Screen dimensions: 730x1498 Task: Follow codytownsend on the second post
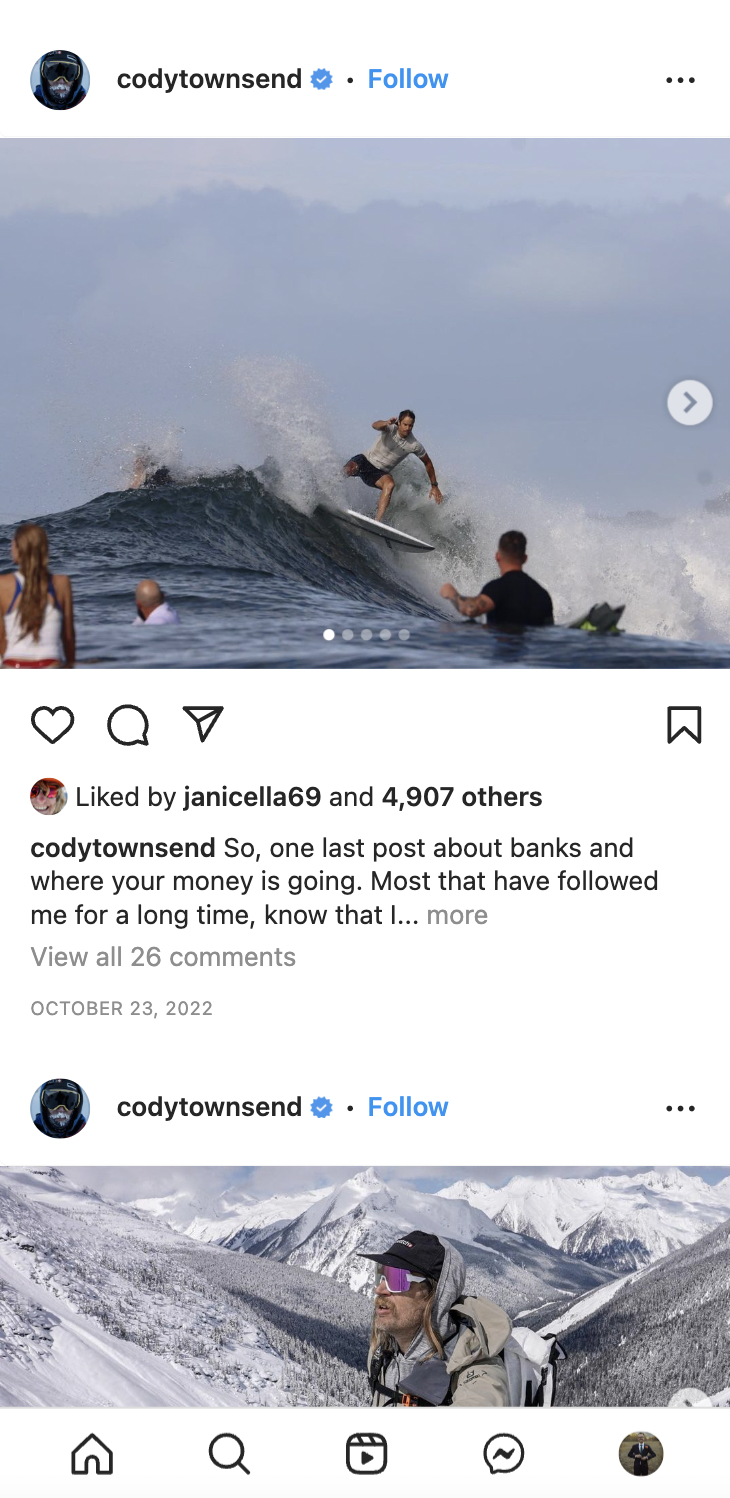408,1107
